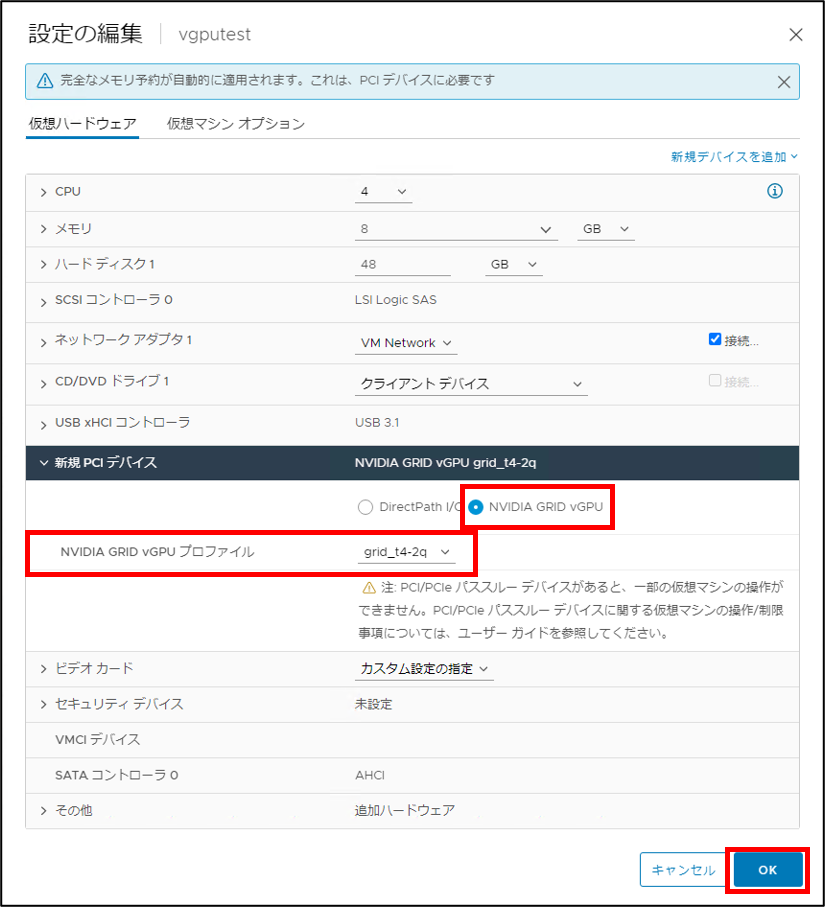This screenshot has width=825, height=907.
Task: Close the Edit Settings dialog with X
Action: 796,35
